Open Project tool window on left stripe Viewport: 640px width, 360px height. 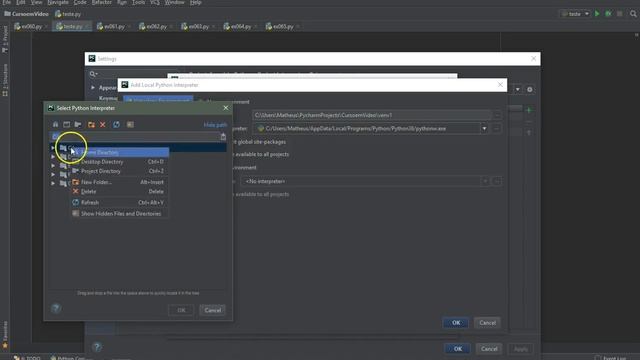pos(5,39)
